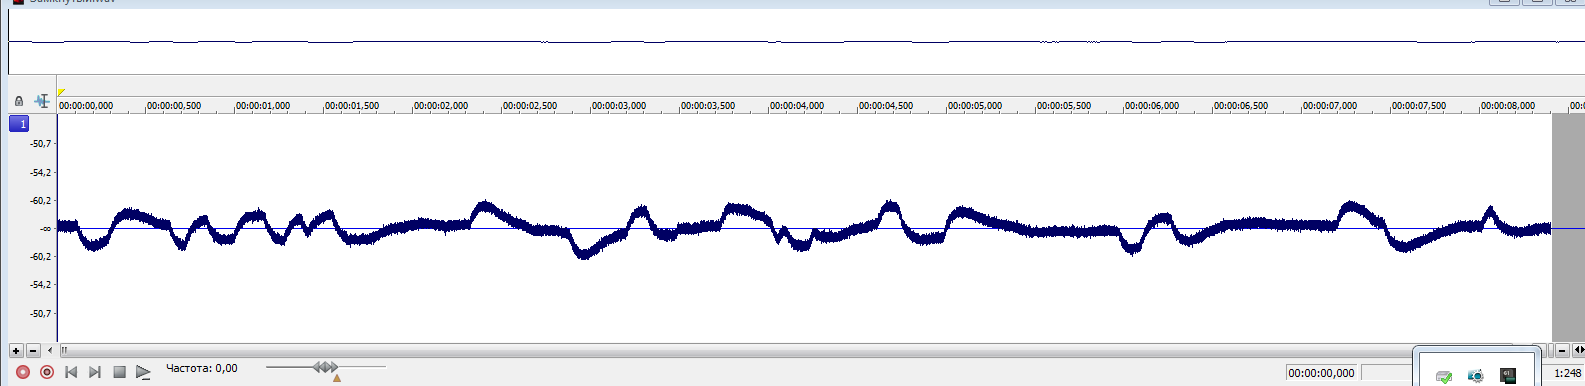Select the waveform edit tool icon

coord(42,101)
